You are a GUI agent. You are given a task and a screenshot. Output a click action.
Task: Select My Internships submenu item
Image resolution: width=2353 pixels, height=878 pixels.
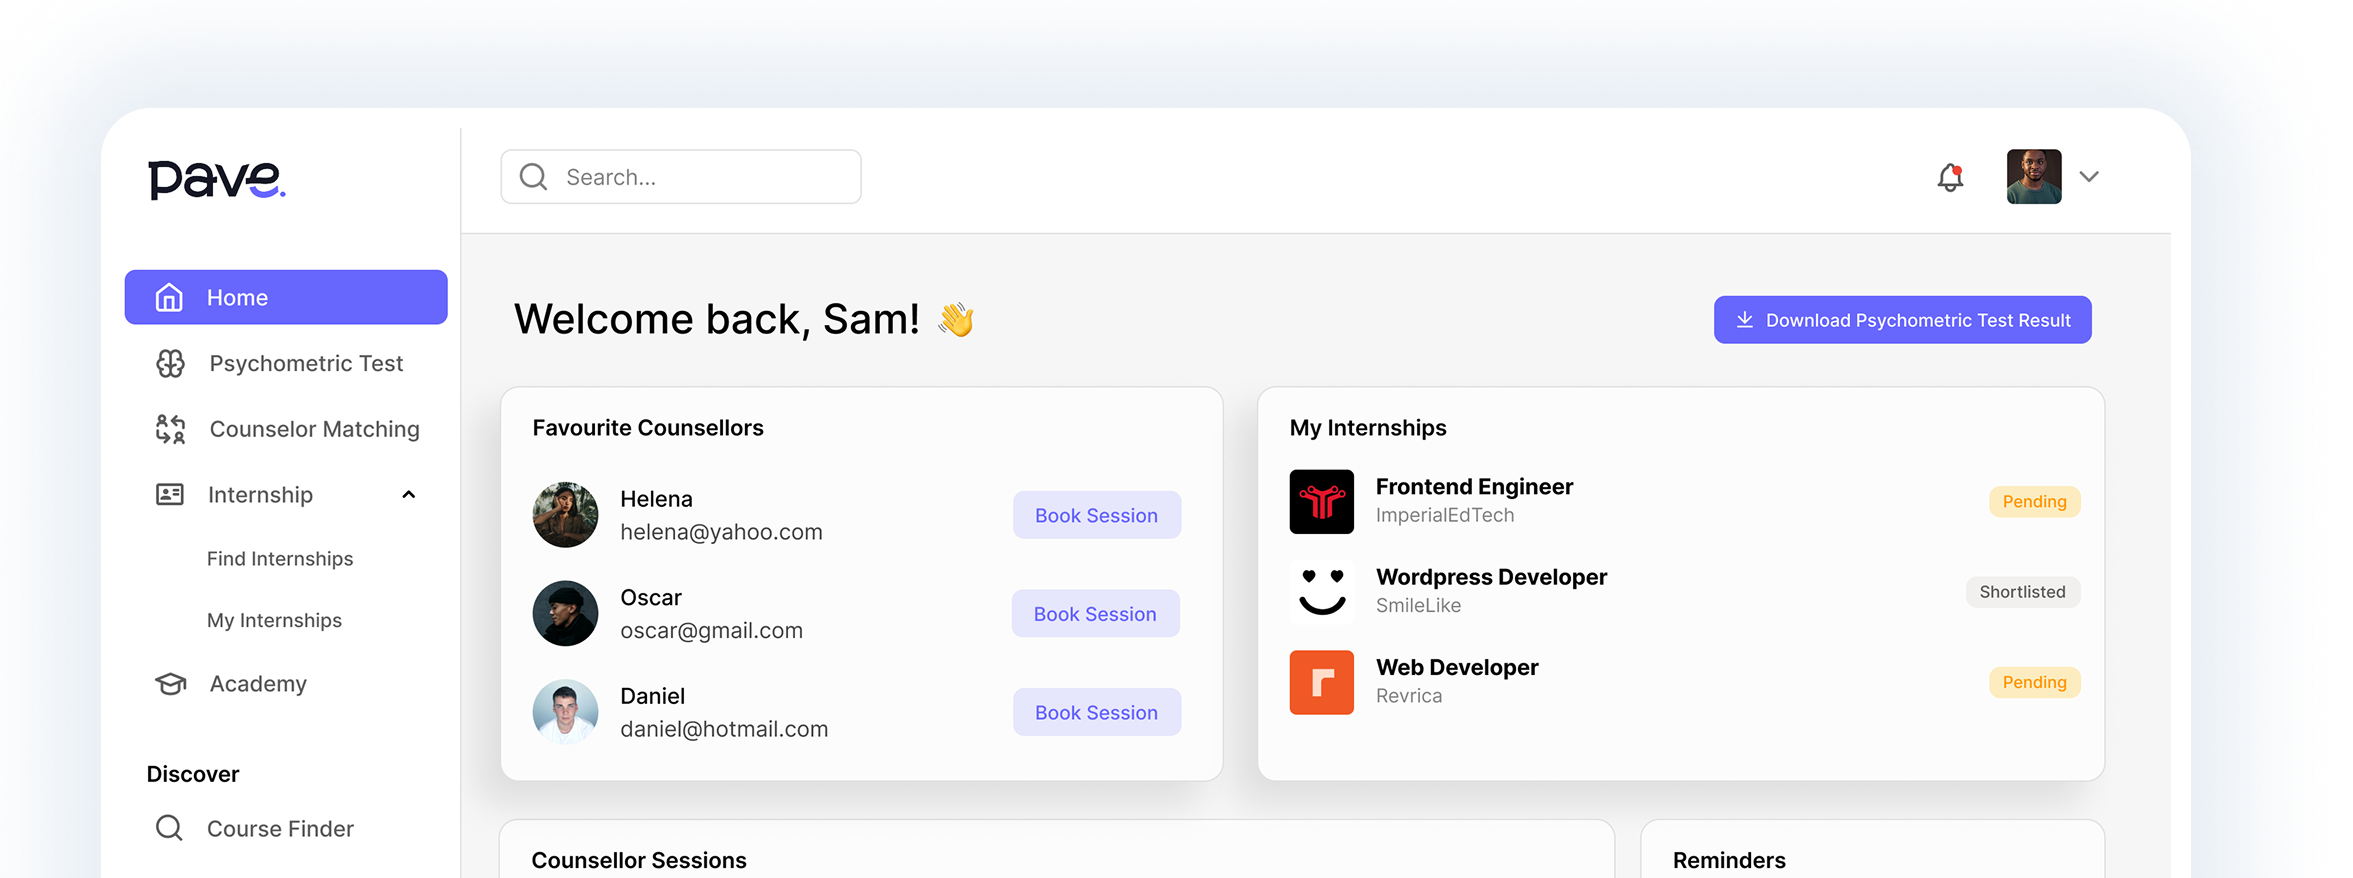pos(274,621)
